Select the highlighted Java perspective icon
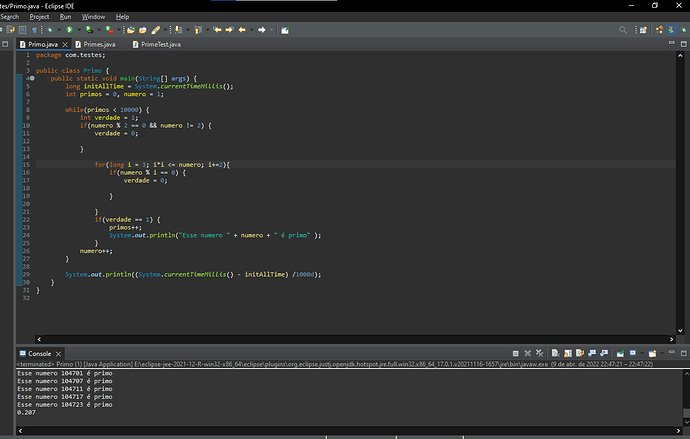Viewport: 690px width, 439px height. pos(671,30)
